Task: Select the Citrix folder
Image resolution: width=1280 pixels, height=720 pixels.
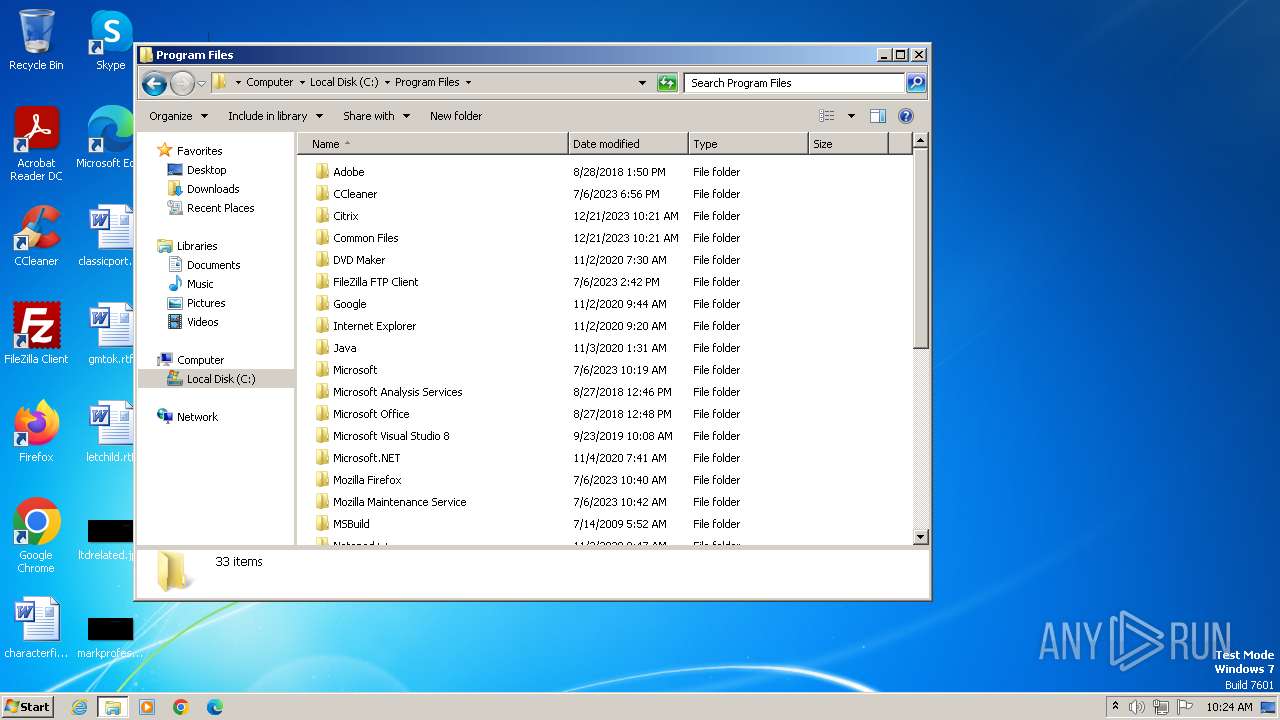Action: coord(345,216)
